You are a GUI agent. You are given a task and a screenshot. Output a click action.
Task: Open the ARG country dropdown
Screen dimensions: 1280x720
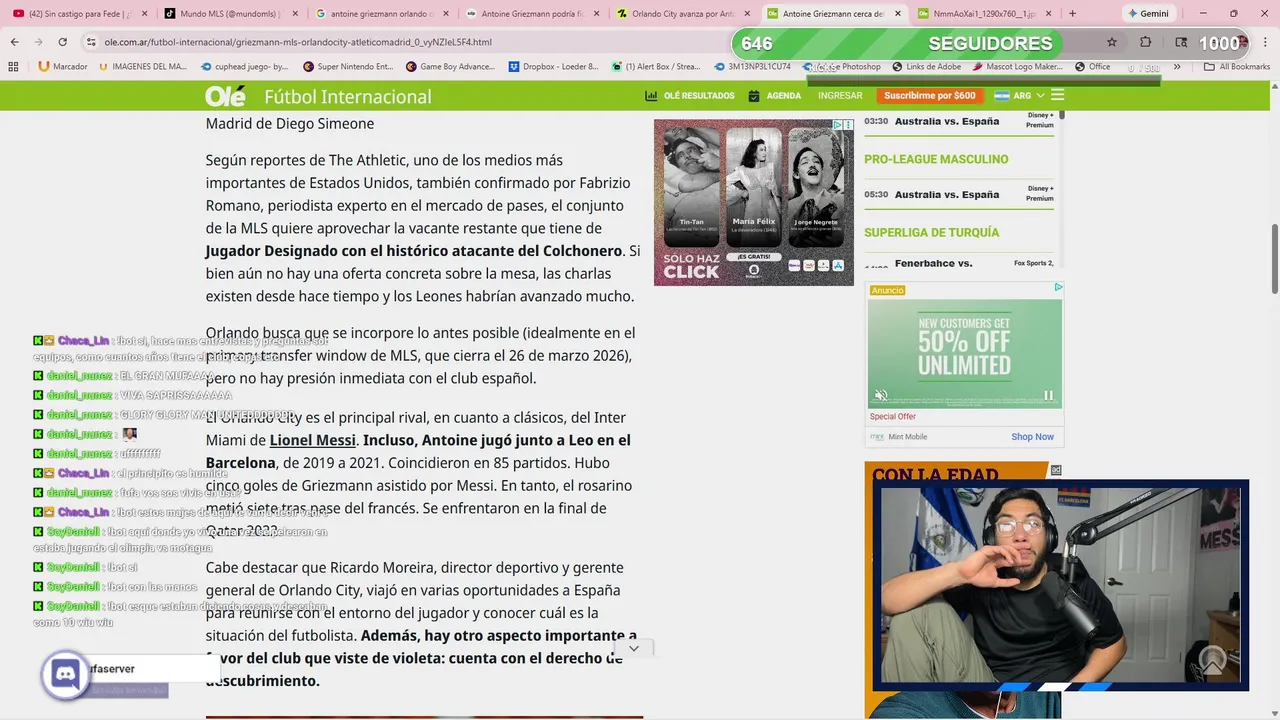coord(1019,96)
